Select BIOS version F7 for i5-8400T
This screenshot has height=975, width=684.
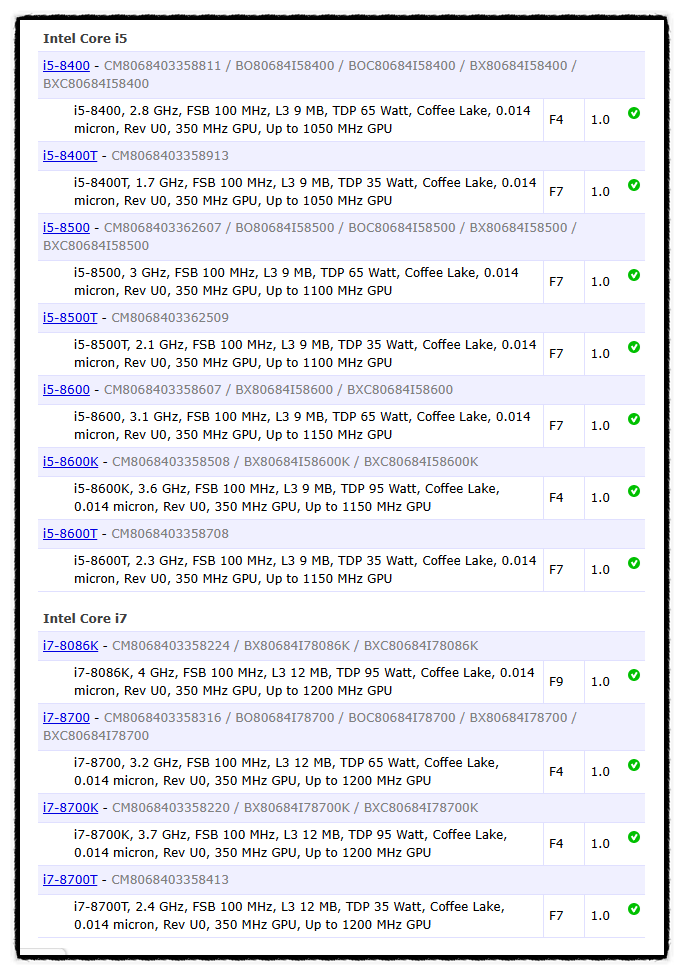(x=556, y=192)
